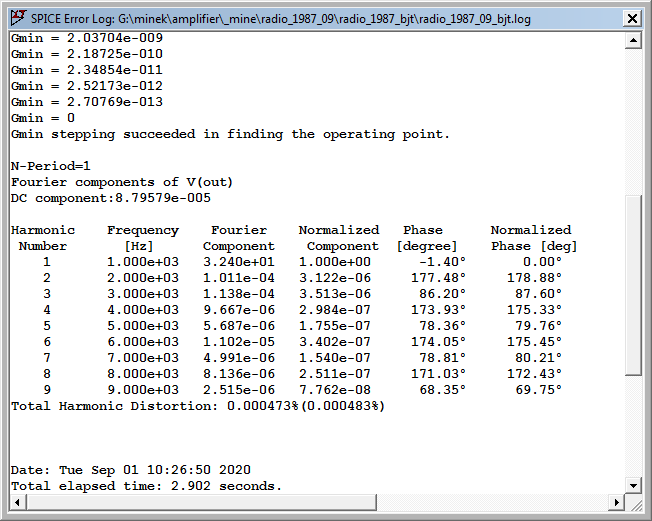This screenshot has width=652, height=521.
Task: Click frequency value 3.000e+03
Action: [x=143, y=294]
